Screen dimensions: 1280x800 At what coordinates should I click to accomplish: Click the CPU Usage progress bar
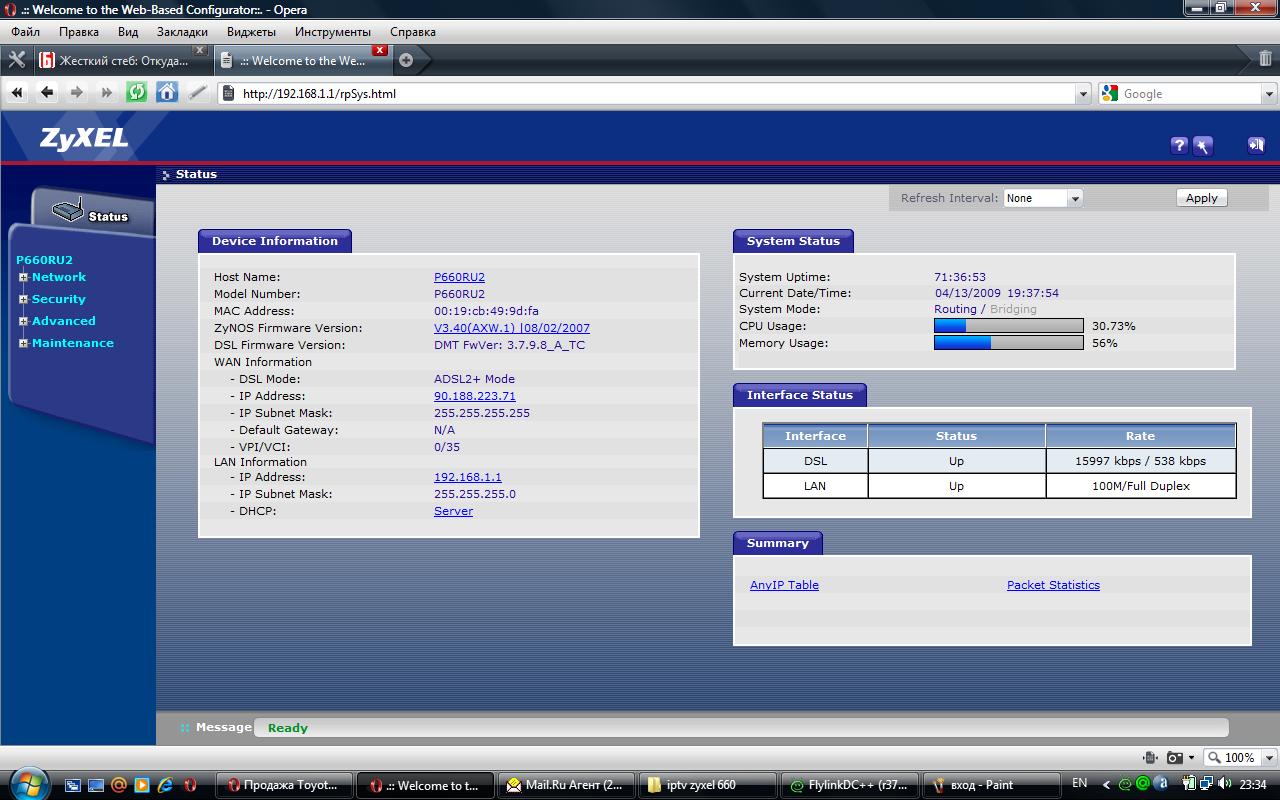[1008, 326]
